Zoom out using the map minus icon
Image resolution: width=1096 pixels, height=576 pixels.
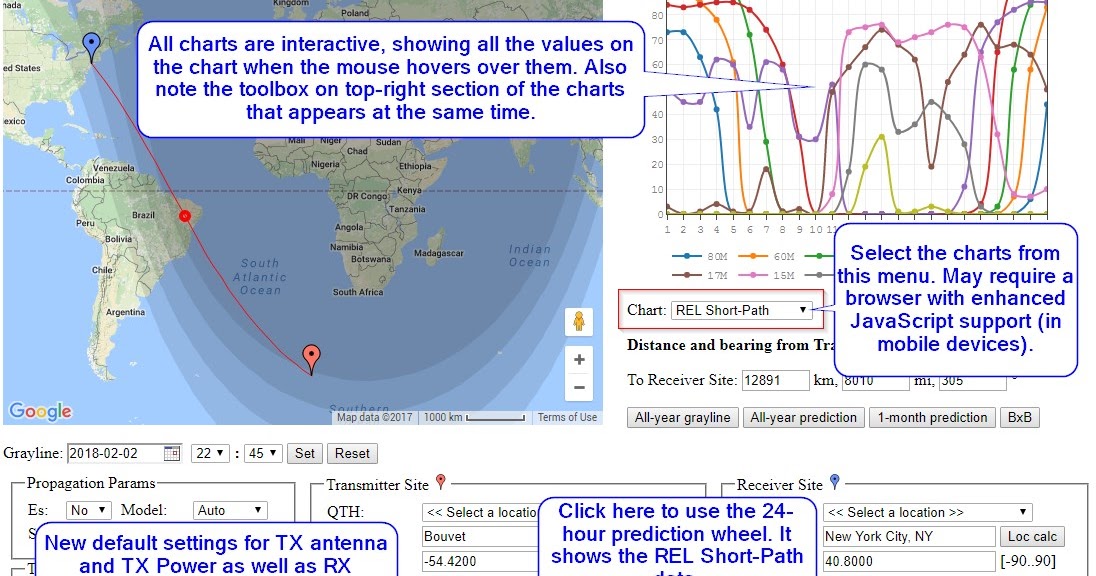click(579, 385)
